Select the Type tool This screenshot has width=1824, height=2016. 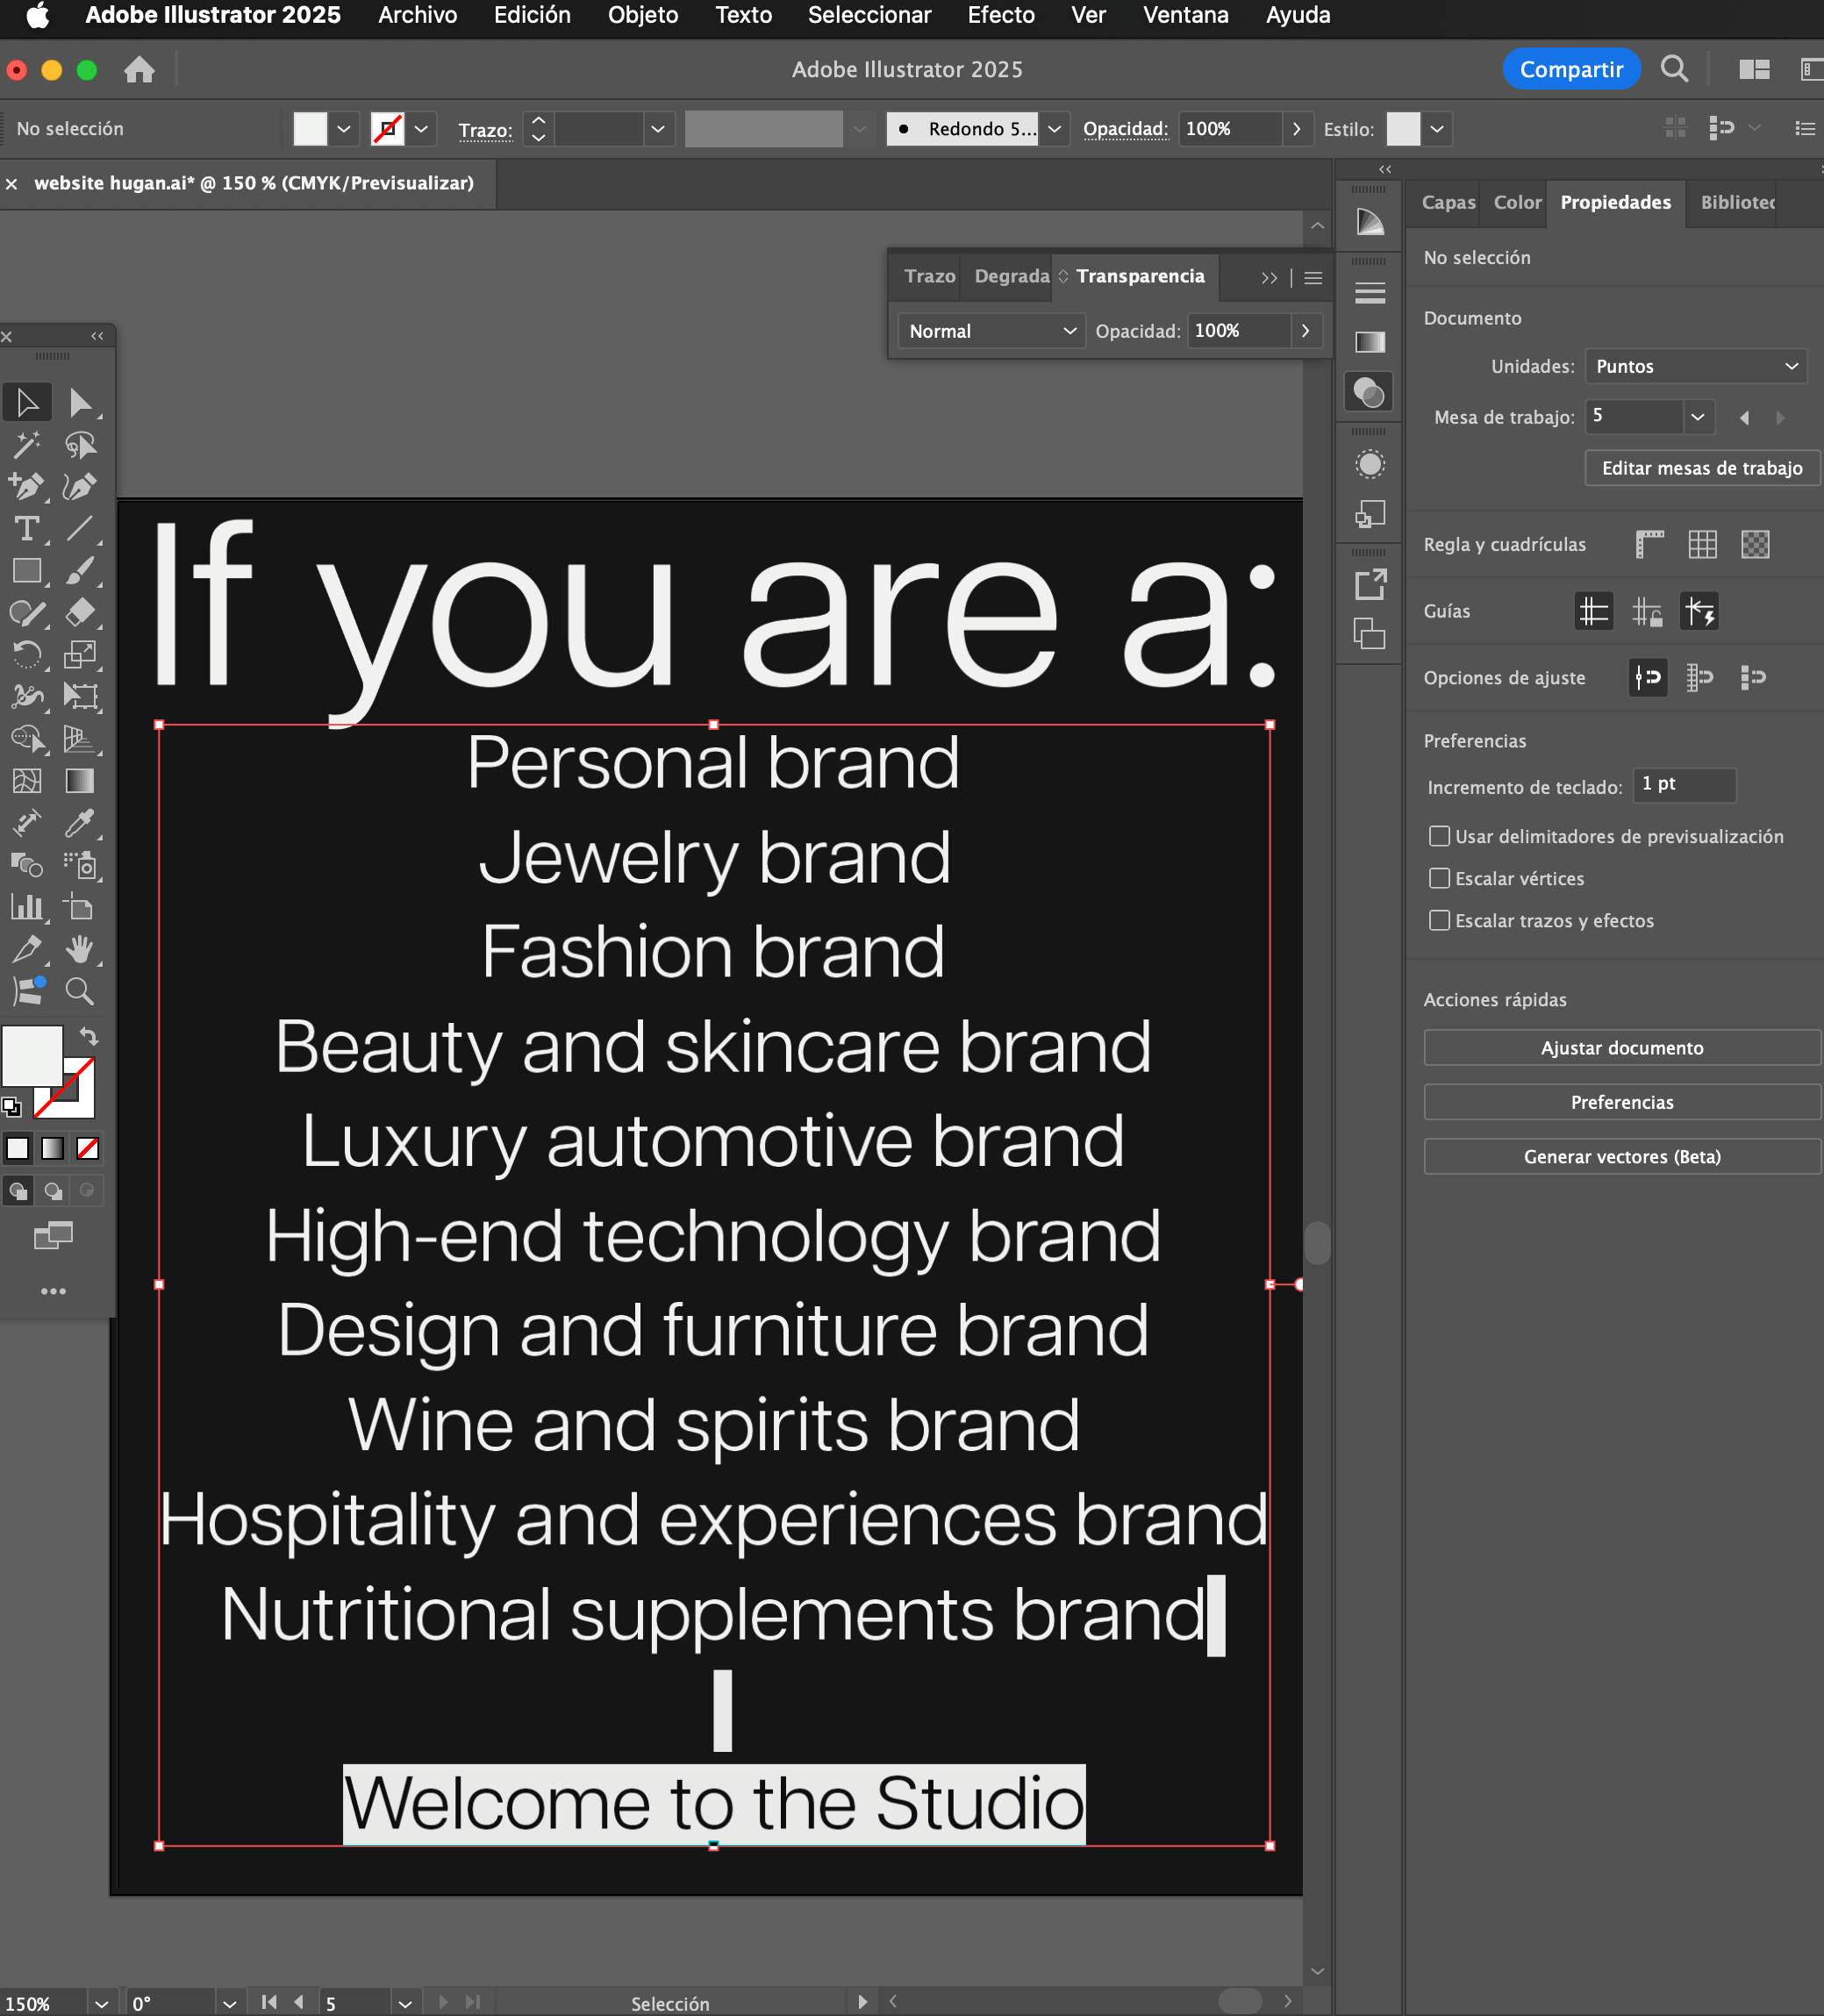[27, 528]
